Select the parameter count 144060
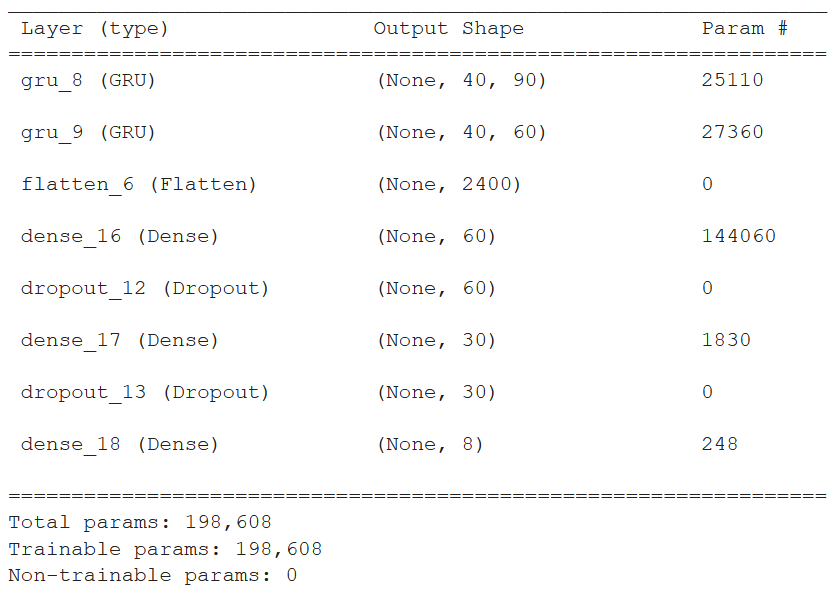Screen dimensions: 835x594 pyautogui.click(x=738, y=236)
